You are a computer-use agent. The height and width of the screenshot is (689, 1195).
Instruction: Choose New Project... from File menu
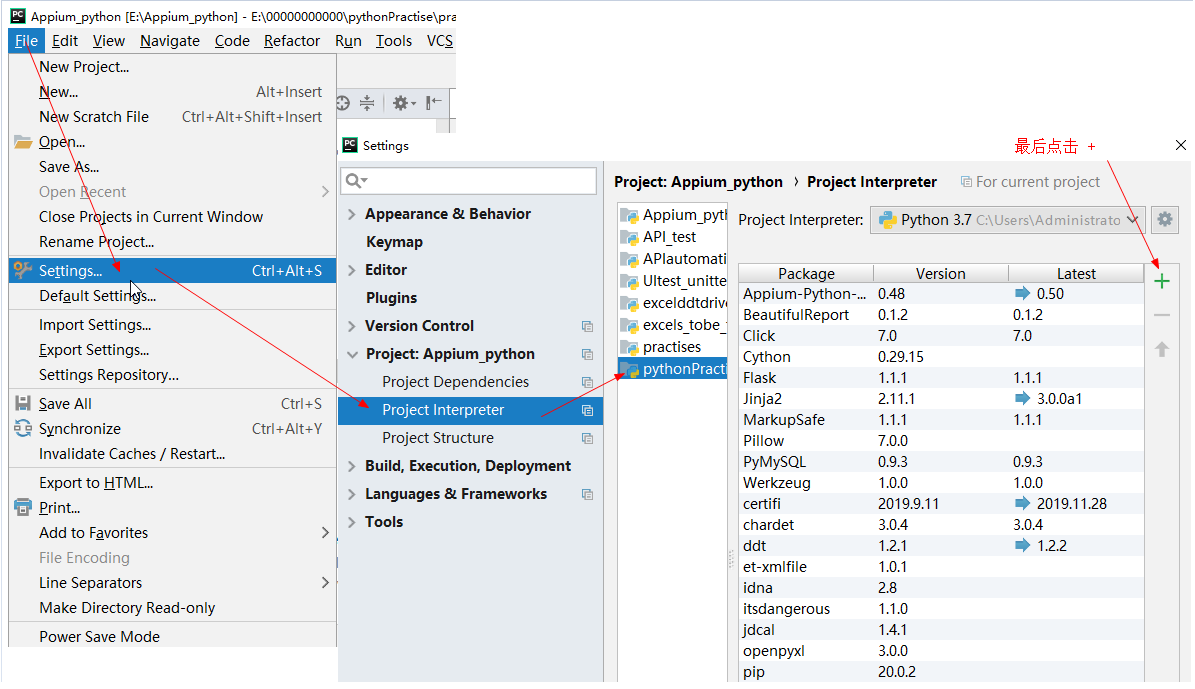[x=172, y=67]
